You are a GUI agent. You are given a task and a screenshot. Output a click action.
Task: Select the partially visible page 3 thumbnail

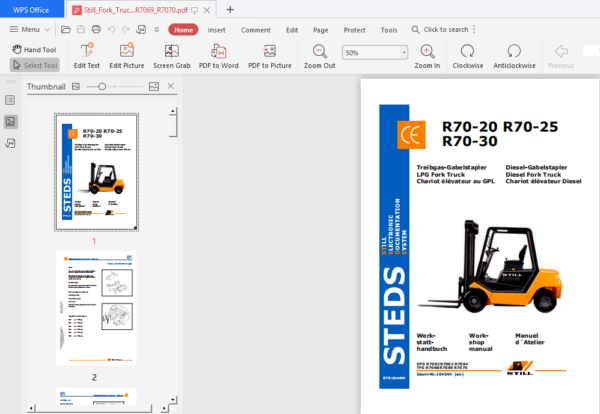pos(96,396)
